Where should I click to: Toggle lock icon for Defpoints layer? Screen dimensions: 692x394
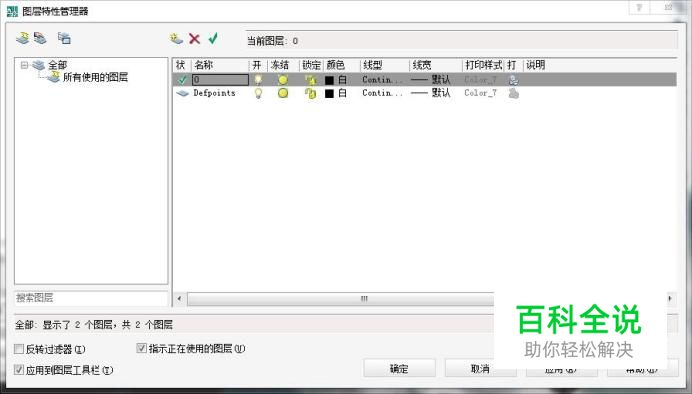click(311, 93)
